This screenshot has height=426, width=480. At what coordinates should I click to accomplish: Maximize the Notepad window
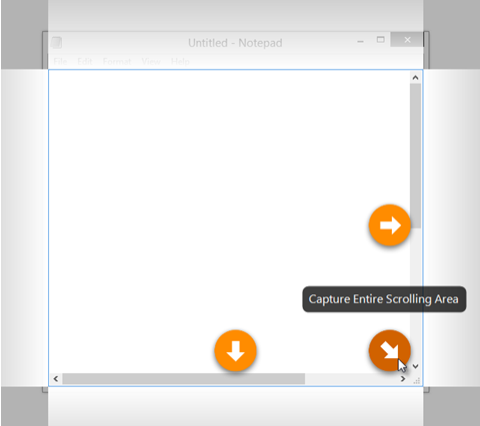coord(380,40)
